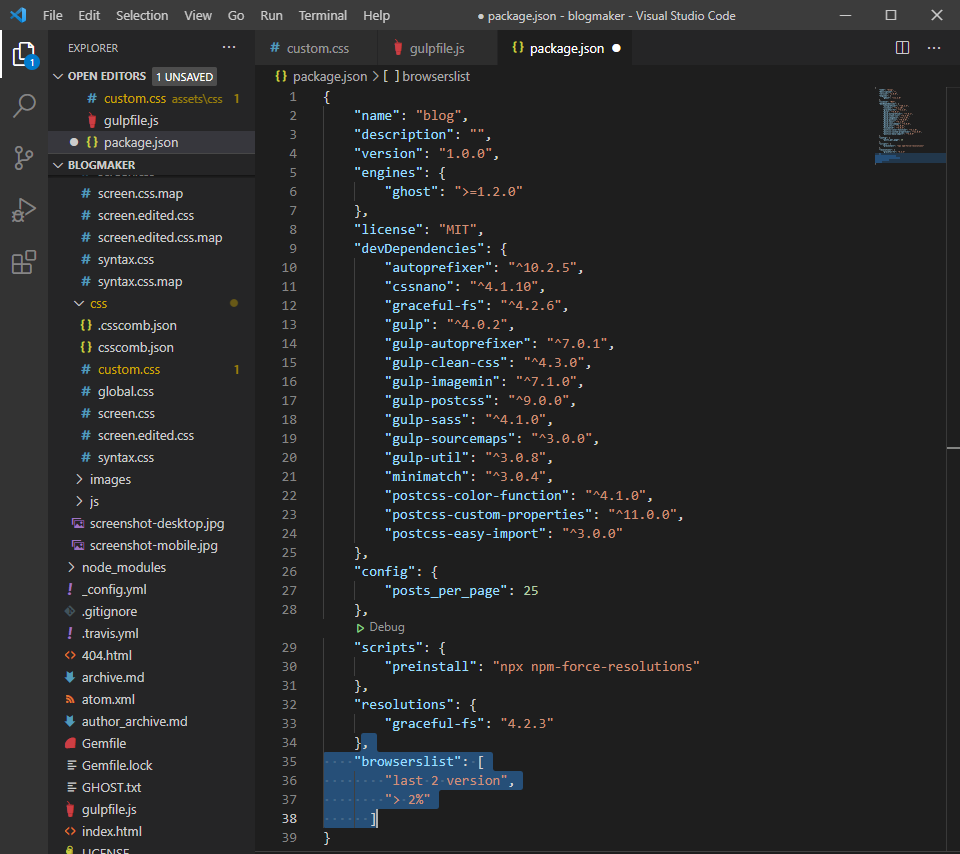Expand the node_modules folder
The width and height of the screenshot is (960, 854).
click(71, 567)
